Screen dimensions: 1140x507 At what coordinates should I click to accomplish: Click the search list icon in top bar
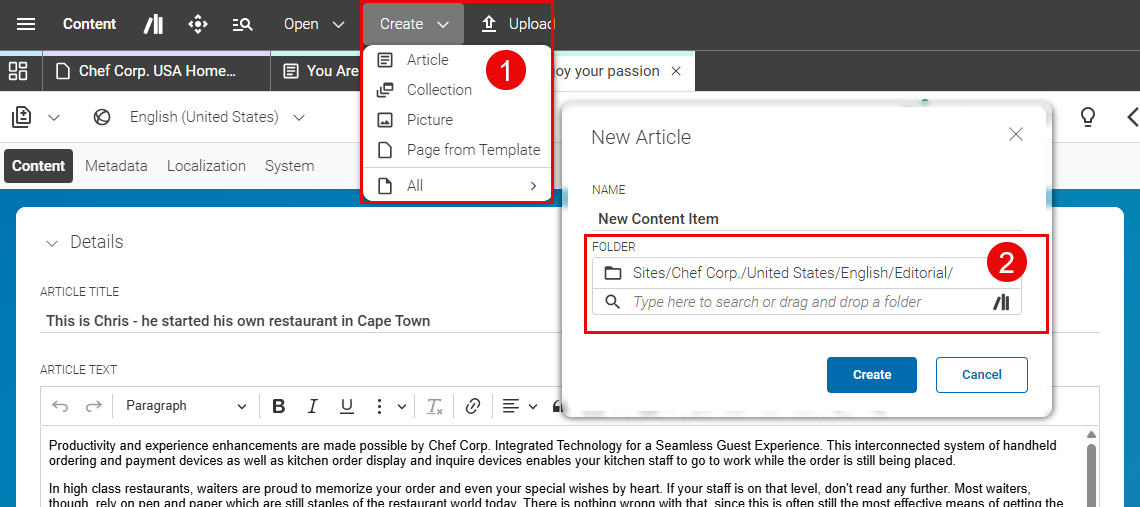coord(242,25)
